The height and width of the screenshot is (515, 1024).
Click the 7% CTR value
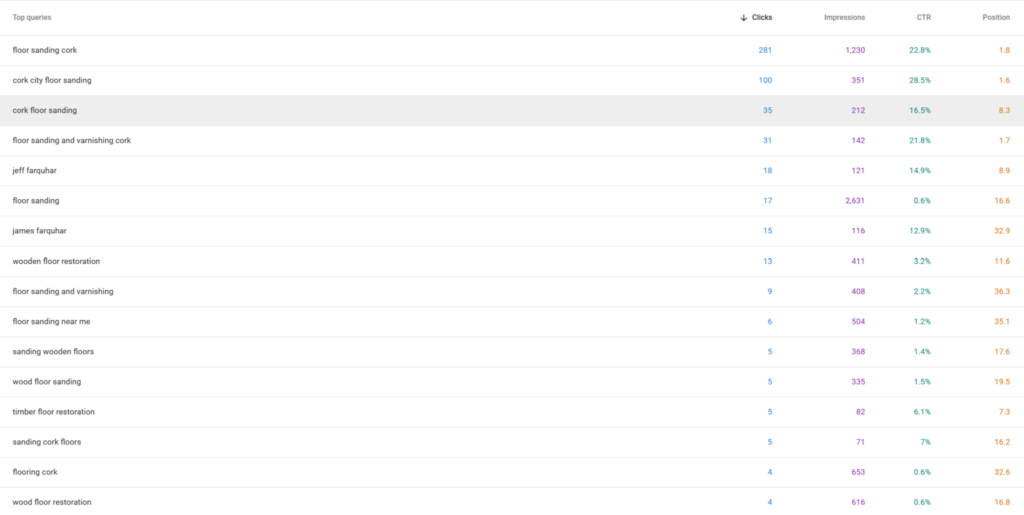(925, 442)
